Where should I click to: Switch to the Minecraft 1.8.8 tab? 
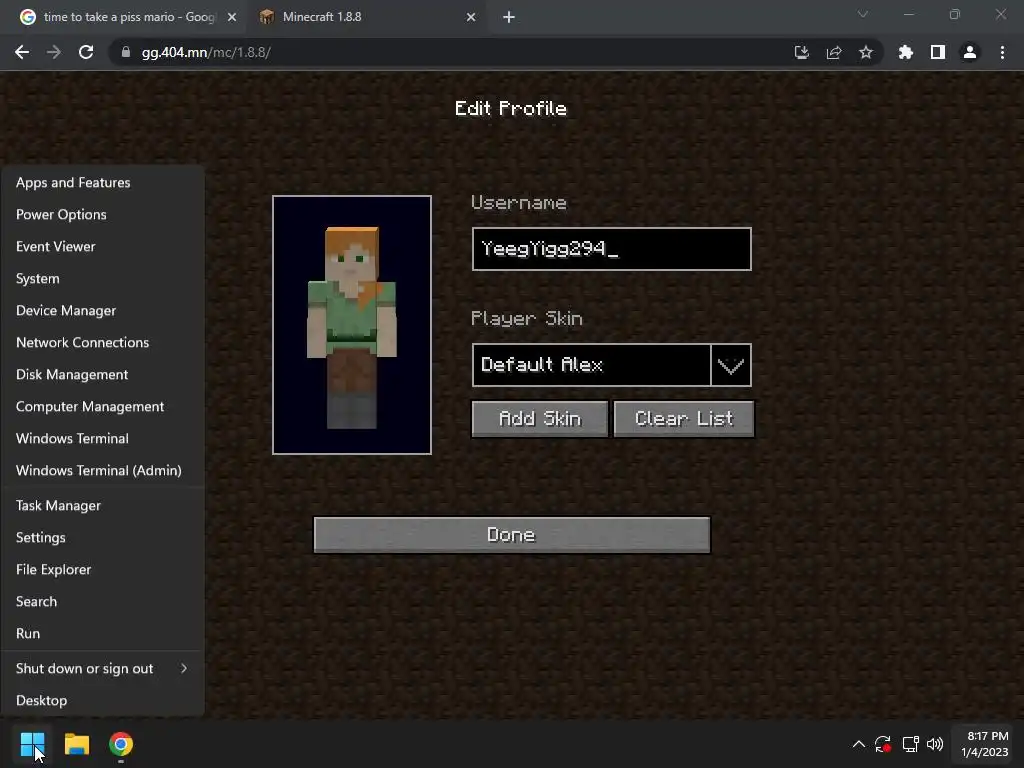tap(367, 17)
